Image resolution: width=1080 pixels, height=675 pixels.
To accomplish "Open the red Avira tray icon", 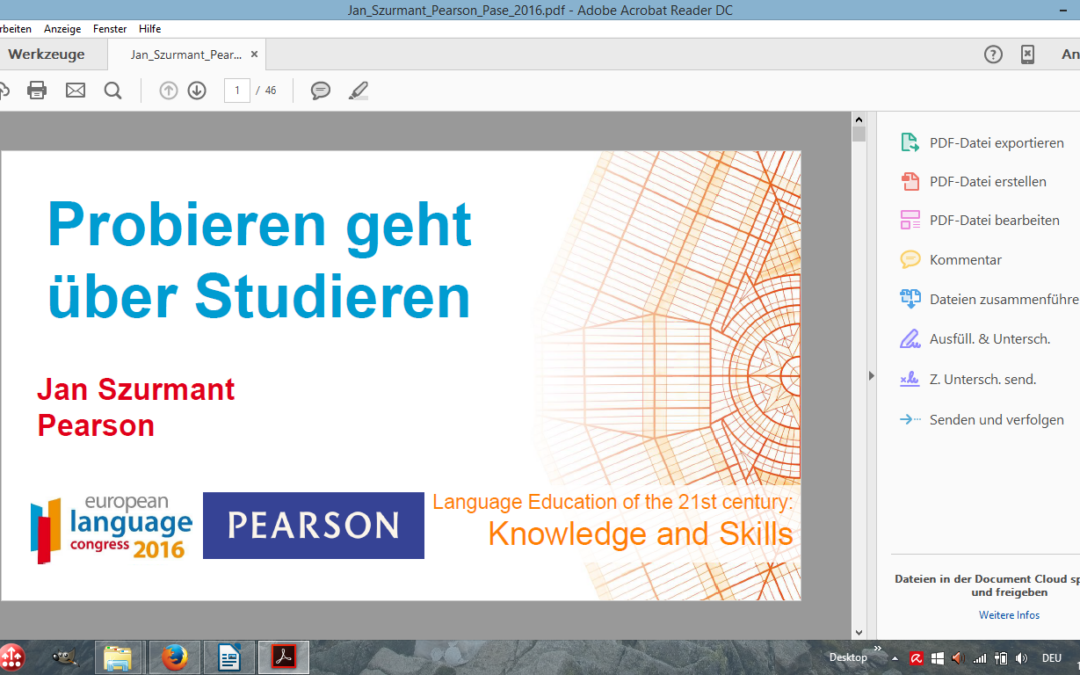I will (916, 658).
